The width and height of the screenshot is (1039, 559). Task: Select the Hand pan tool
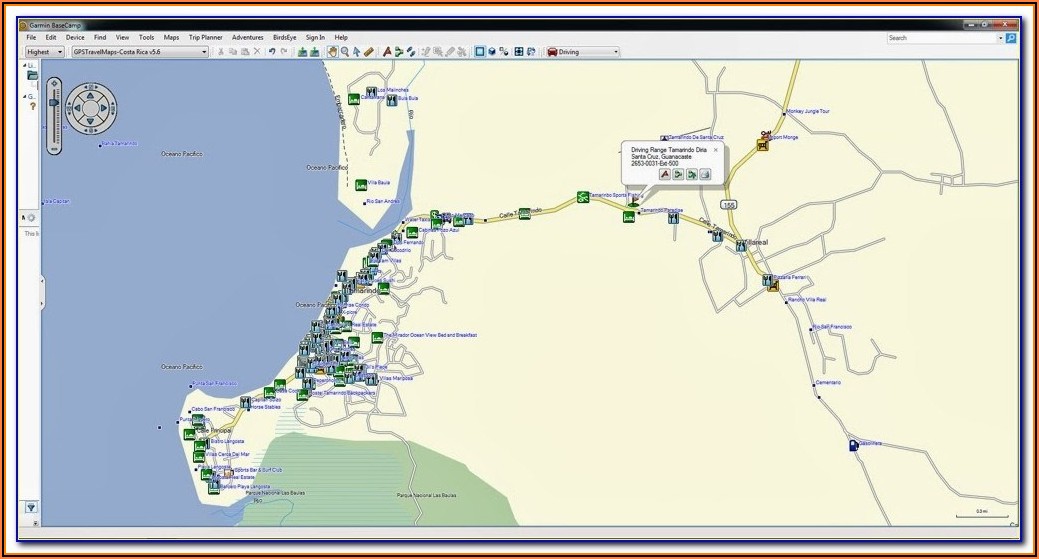[x=333, y=52]
